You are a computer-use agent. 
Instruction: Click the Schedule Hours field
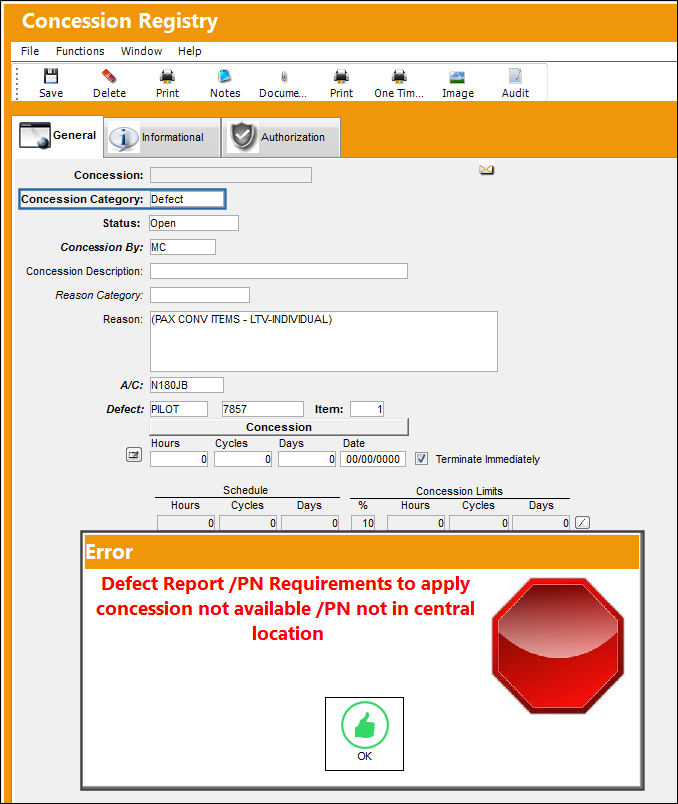[186, 523]
